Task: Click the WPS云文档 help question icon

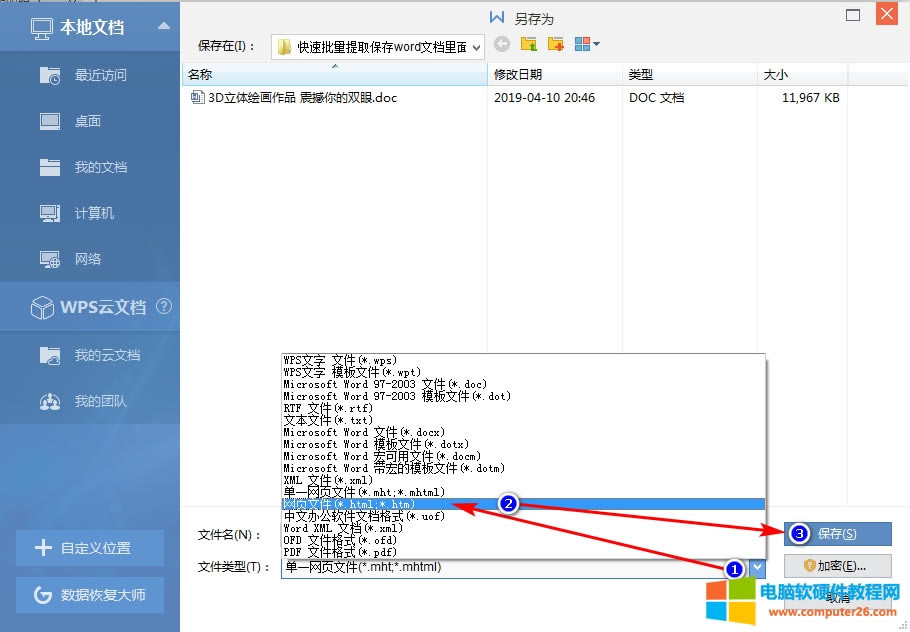Action: click(x=165, y=306)
